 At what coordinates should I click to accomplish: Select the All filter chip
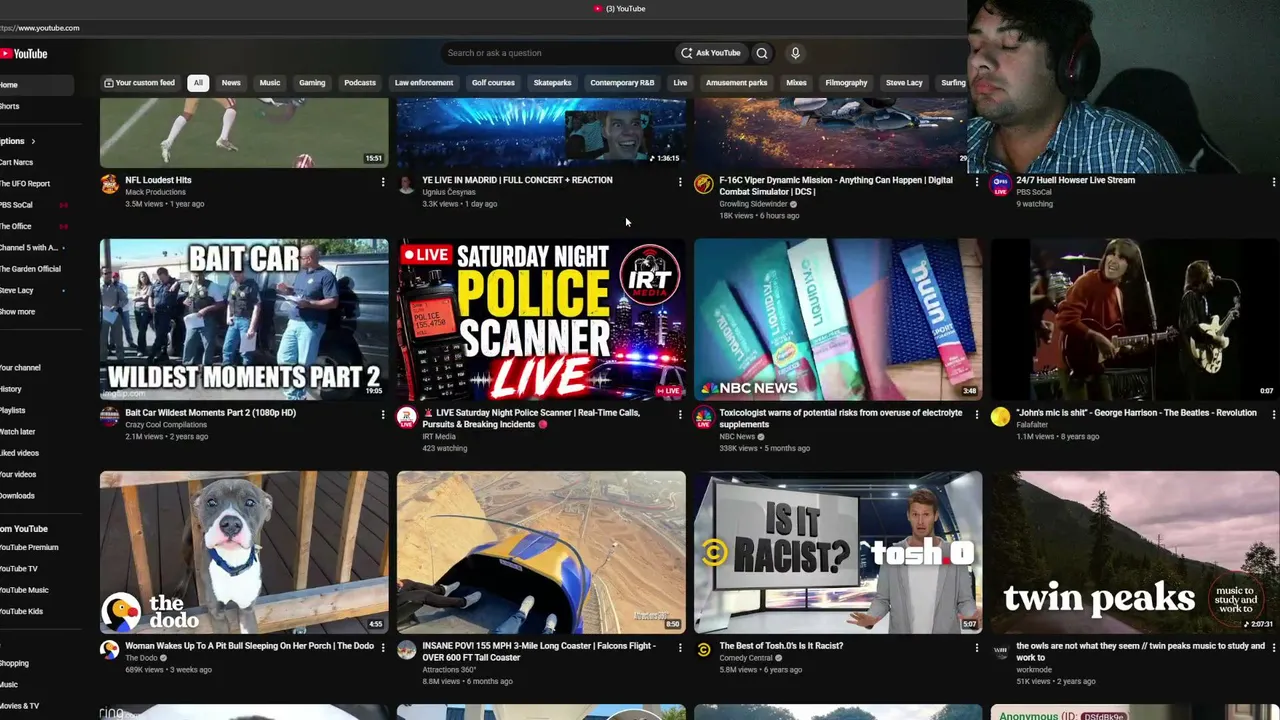(x=198, y=83)
